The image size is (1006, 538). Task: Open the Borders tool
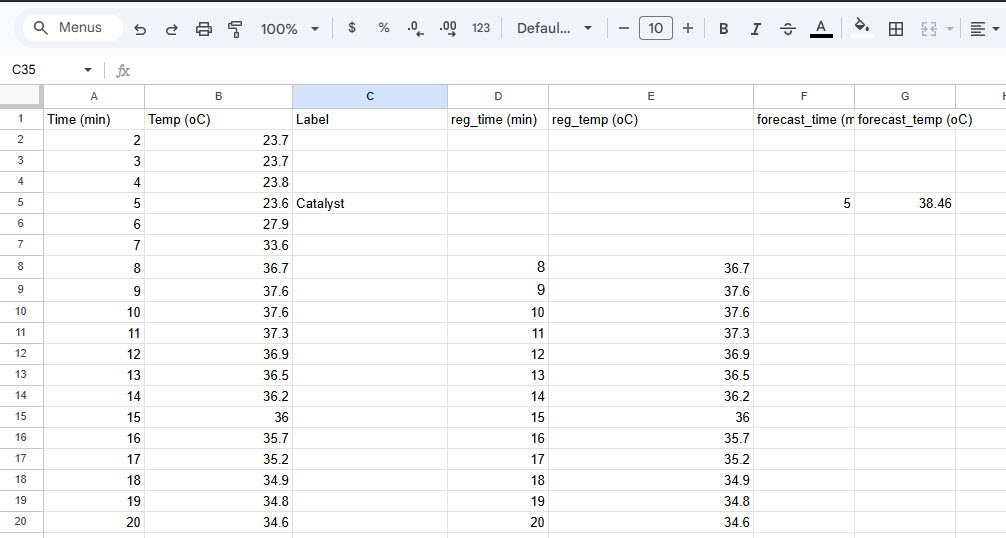896,29
